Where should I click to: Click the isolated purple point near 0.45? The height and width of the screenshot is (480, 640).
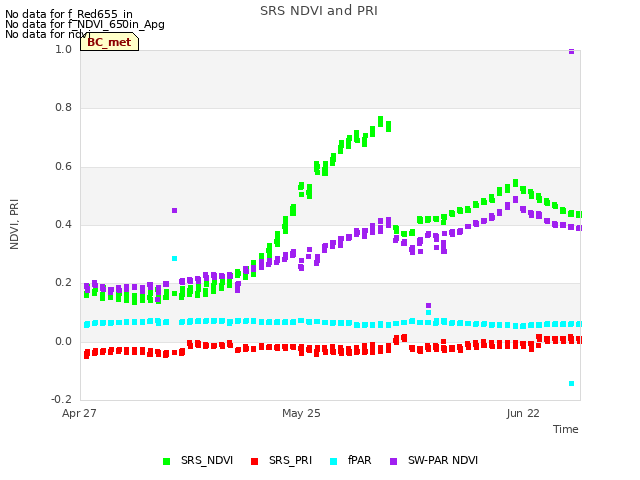pyautogui.click(x=174, y=210)
